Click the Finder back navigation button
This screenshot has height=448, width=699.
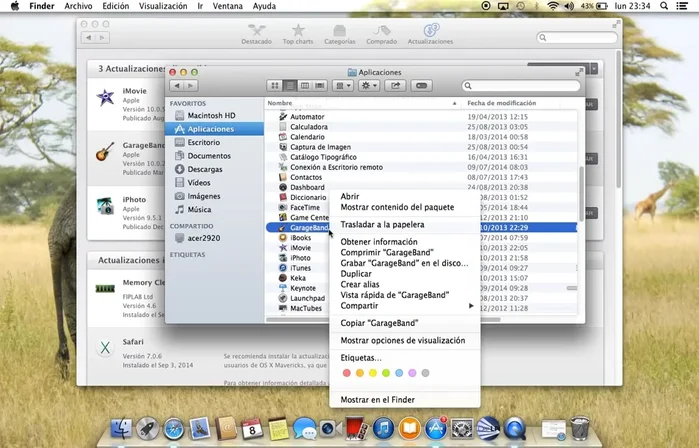tap(178, 86)
